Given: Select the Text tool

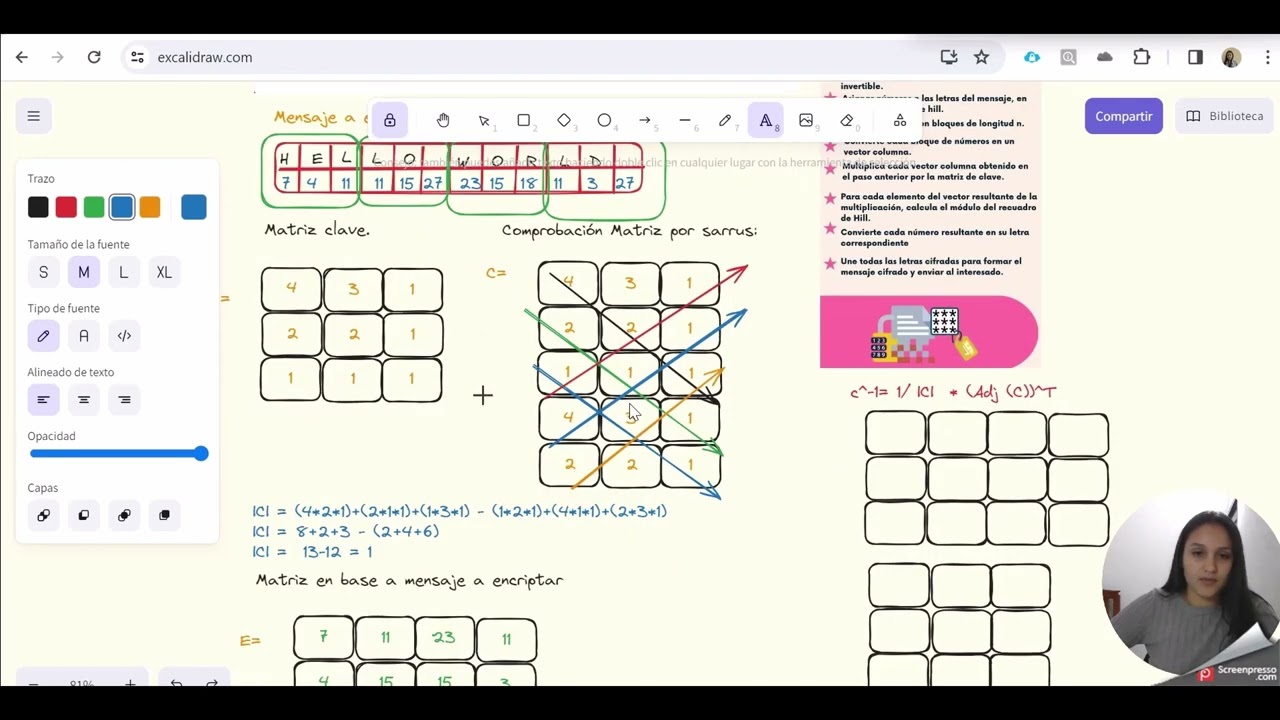Looking at the screenshot, I should [766, 120].
